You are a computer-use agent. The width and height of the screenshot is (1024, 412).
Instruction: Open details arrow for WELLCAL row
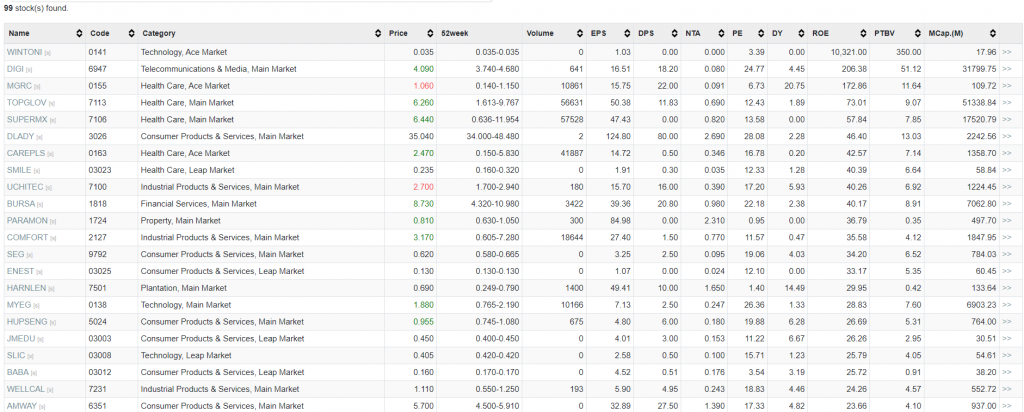click(1006, 389)
